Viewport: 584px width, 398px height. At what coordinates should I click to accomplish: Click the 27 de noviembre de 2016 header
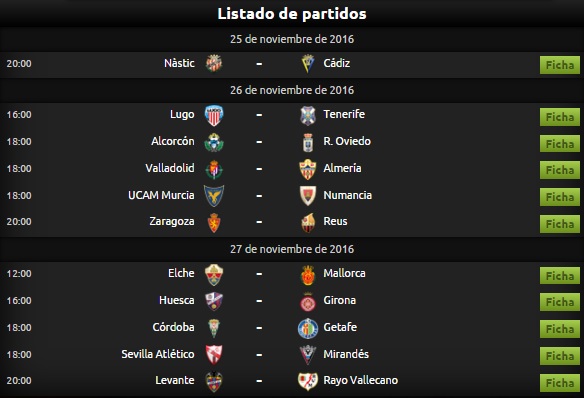click(x=292, y=249)
